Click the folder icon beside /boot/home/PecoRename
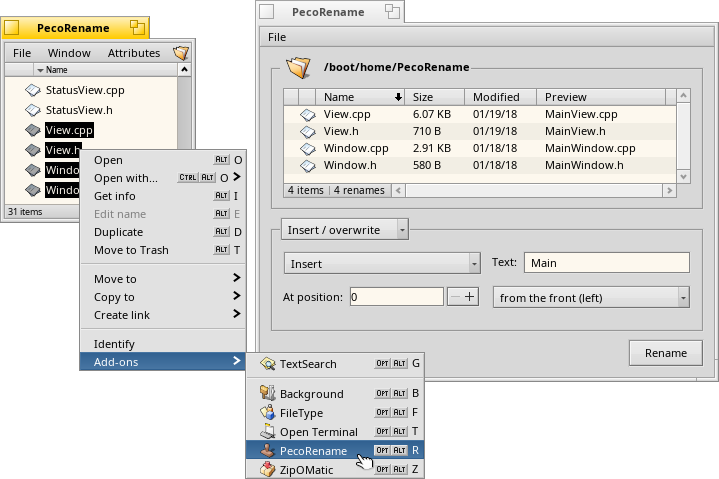Viewport: 719px width, 479px height. (299, 67)
